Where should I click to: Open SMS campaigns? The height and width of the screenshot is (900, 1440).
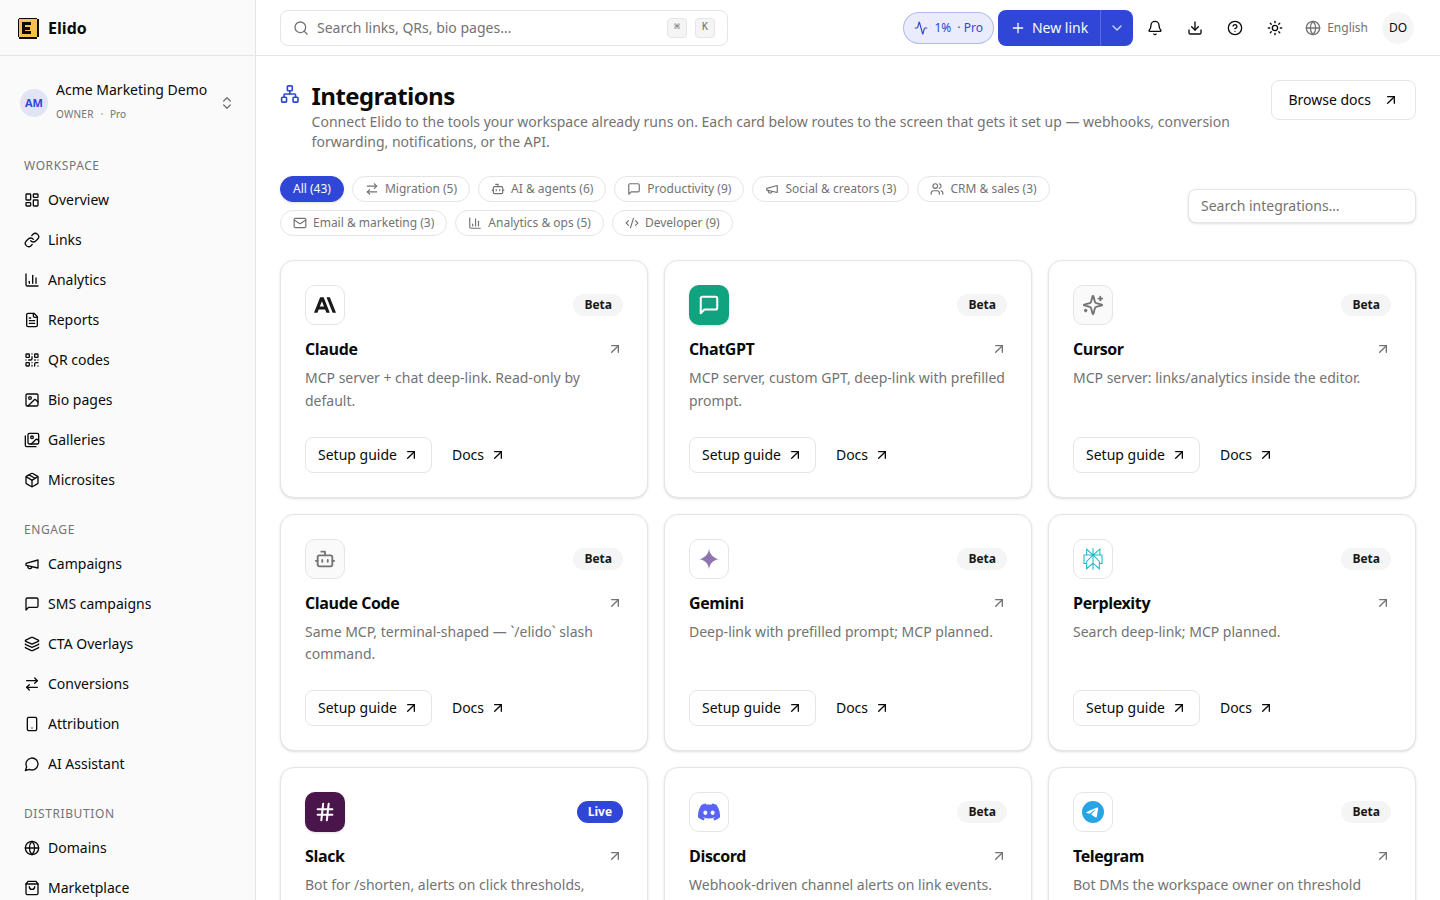tap(127, 604)
